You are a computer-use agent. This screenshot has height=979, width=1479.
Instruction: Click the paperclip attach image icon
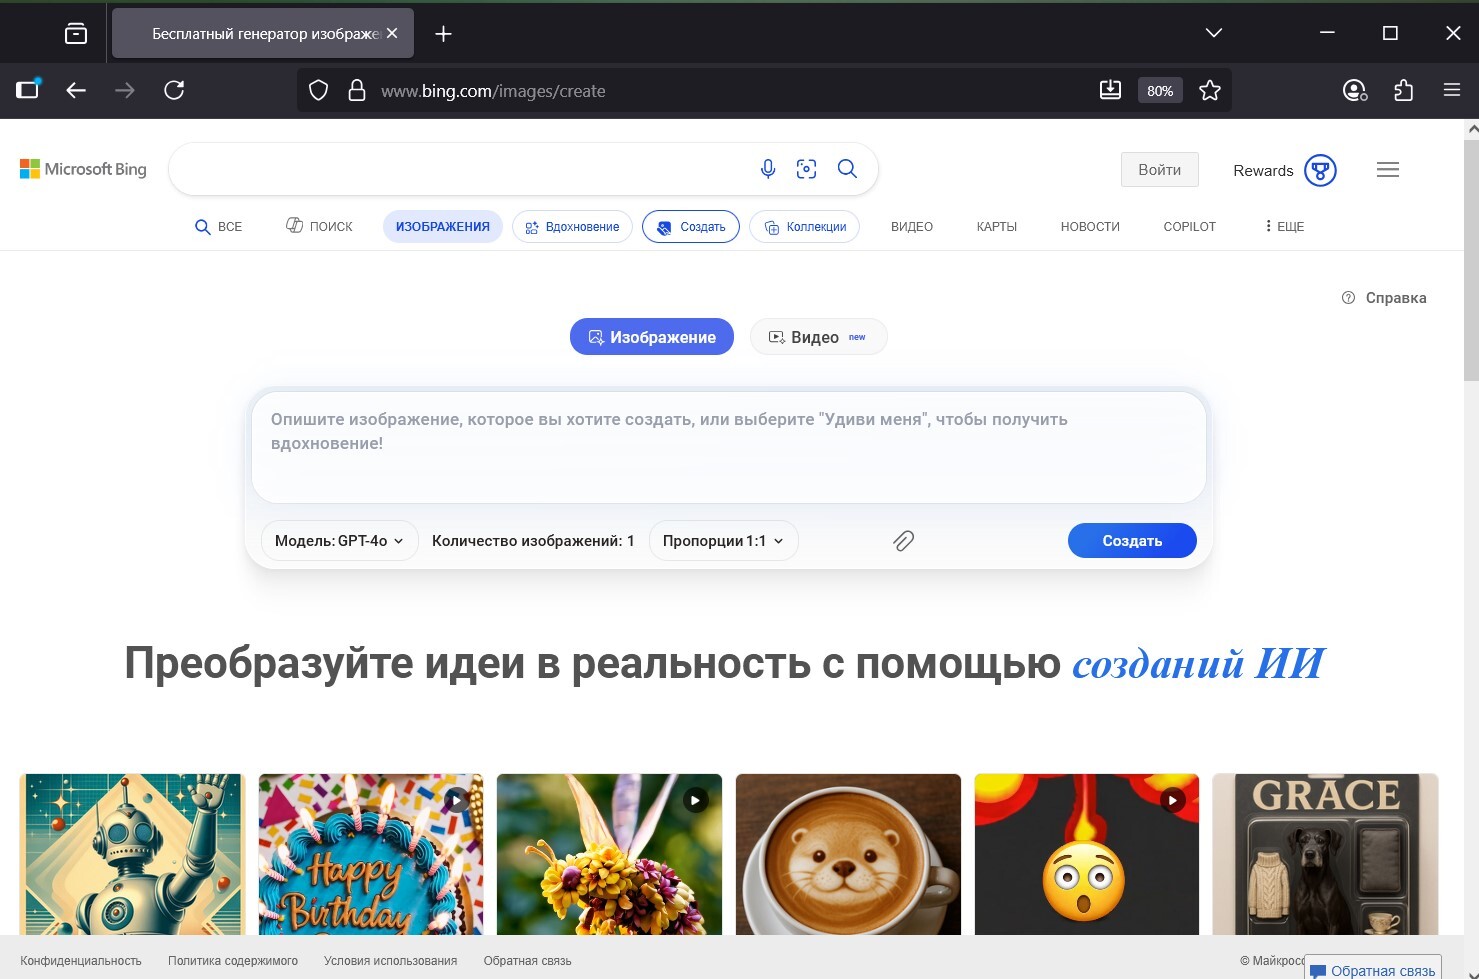point(903,541)
